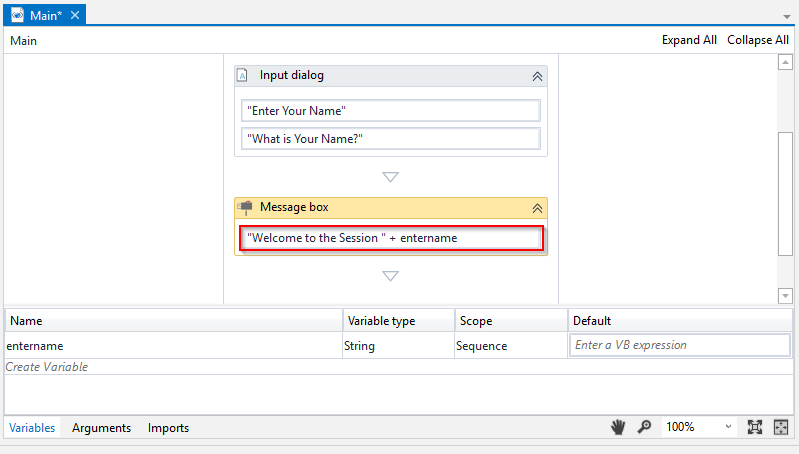Open the tab list dropdown arrow
Screen dimensions: 799x454
pos(787,17)
